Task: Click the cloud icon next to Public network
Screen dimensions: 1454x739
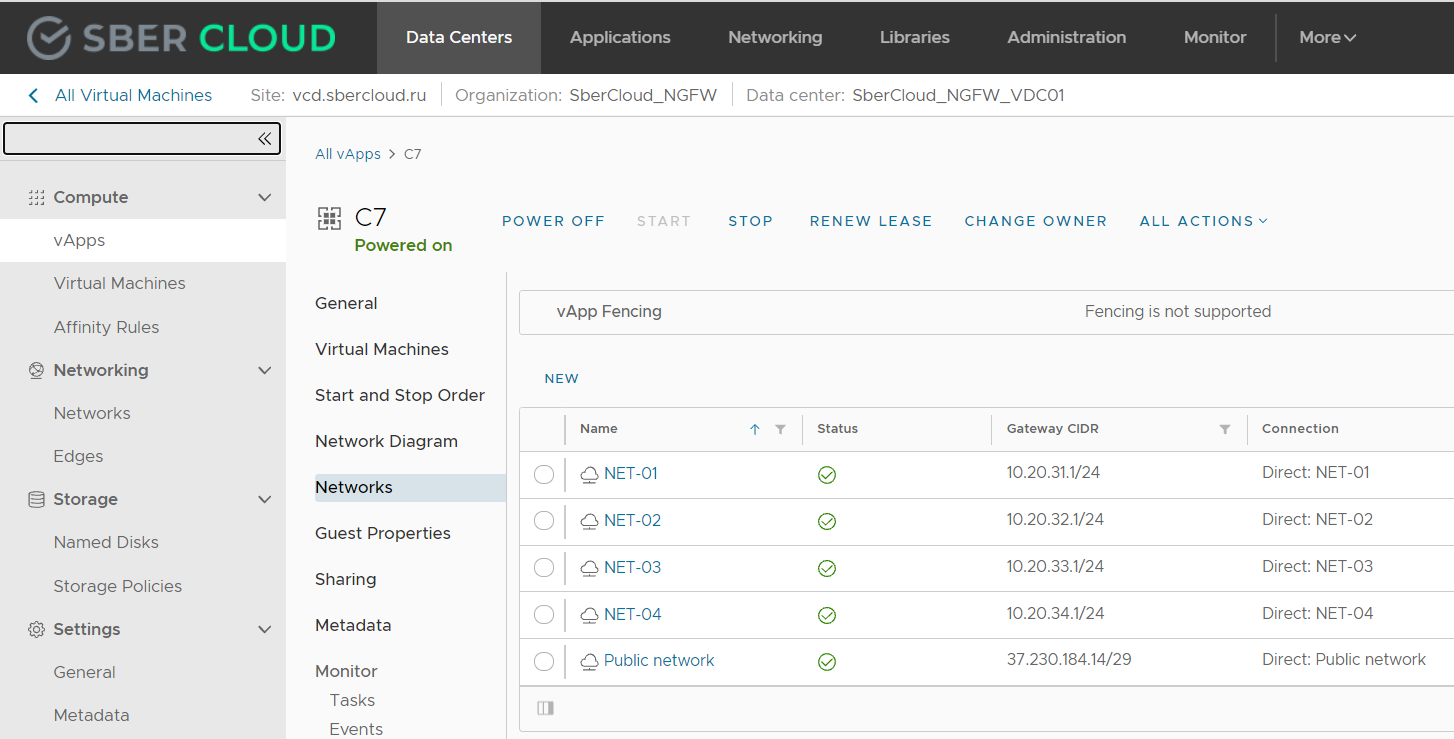Action: (590, 661)
